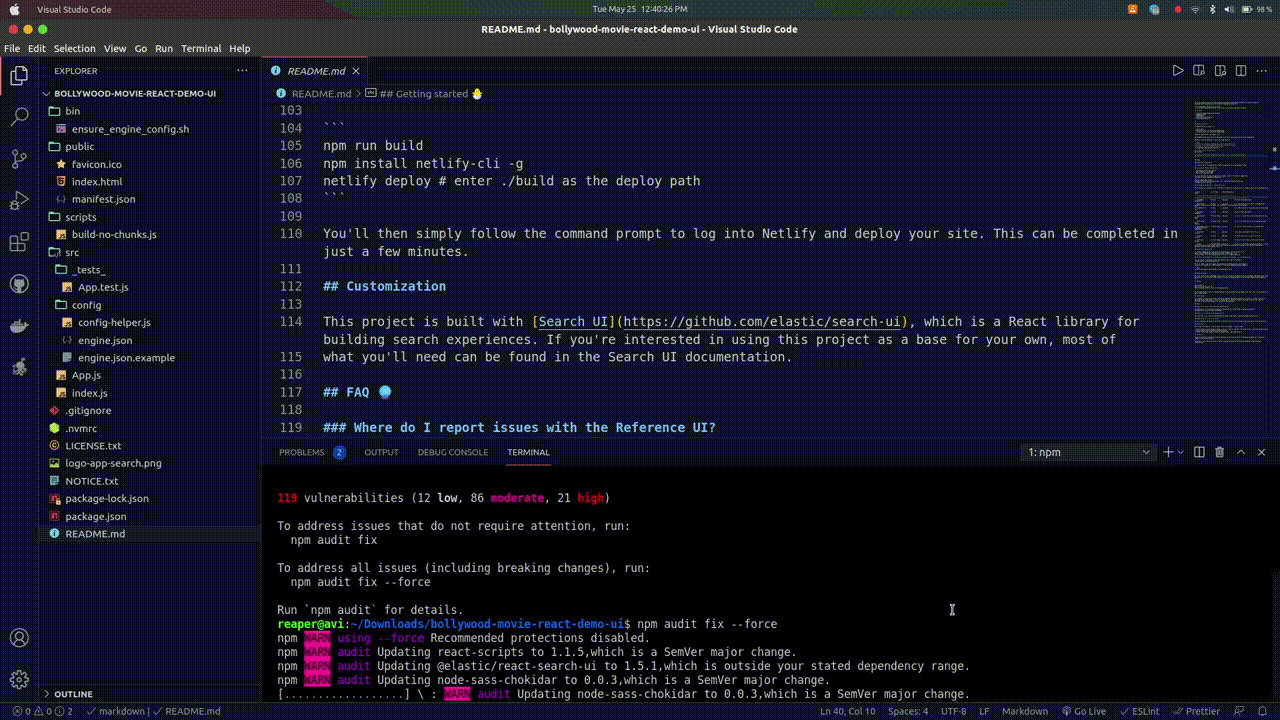Open the Selection menu
The image size is (1280, 720).
75,48
